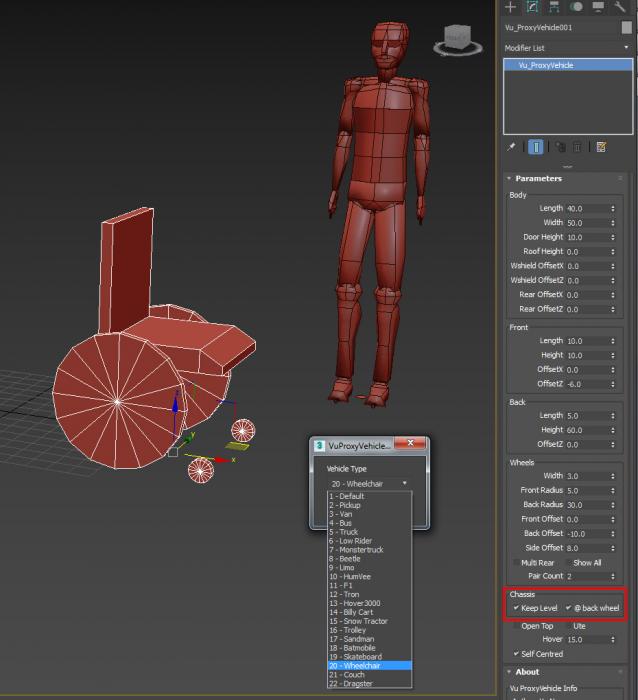The image size is (638, 700).
Task: Uncheck the Keep Level checkbox
Action: [516, 608]
